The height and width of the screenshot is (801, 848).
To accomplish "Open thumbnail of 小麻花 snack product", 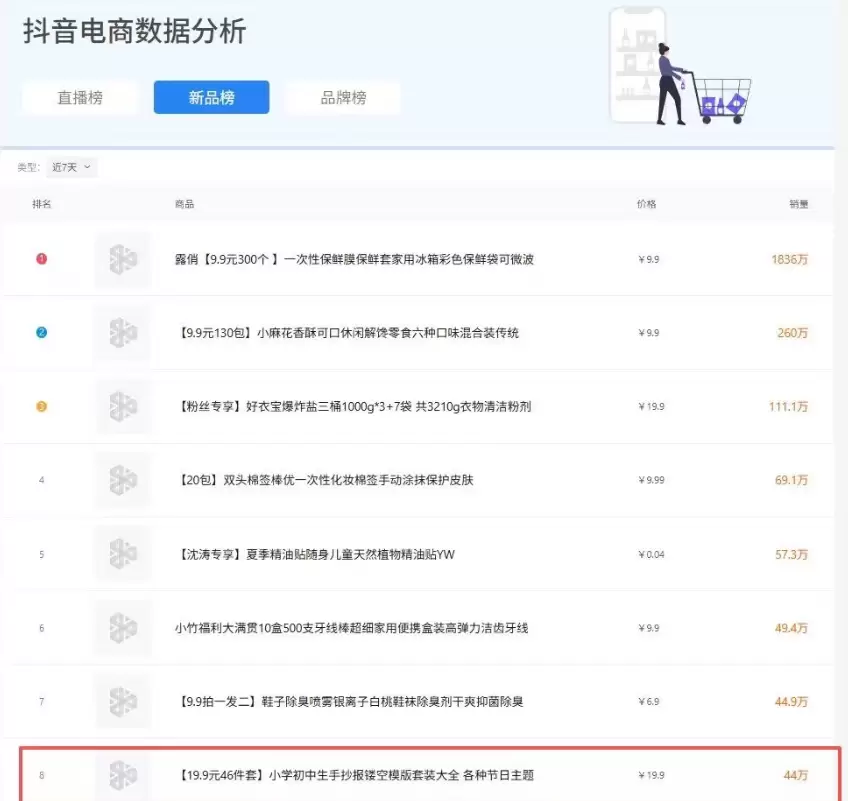I will (x=123, y=333).
